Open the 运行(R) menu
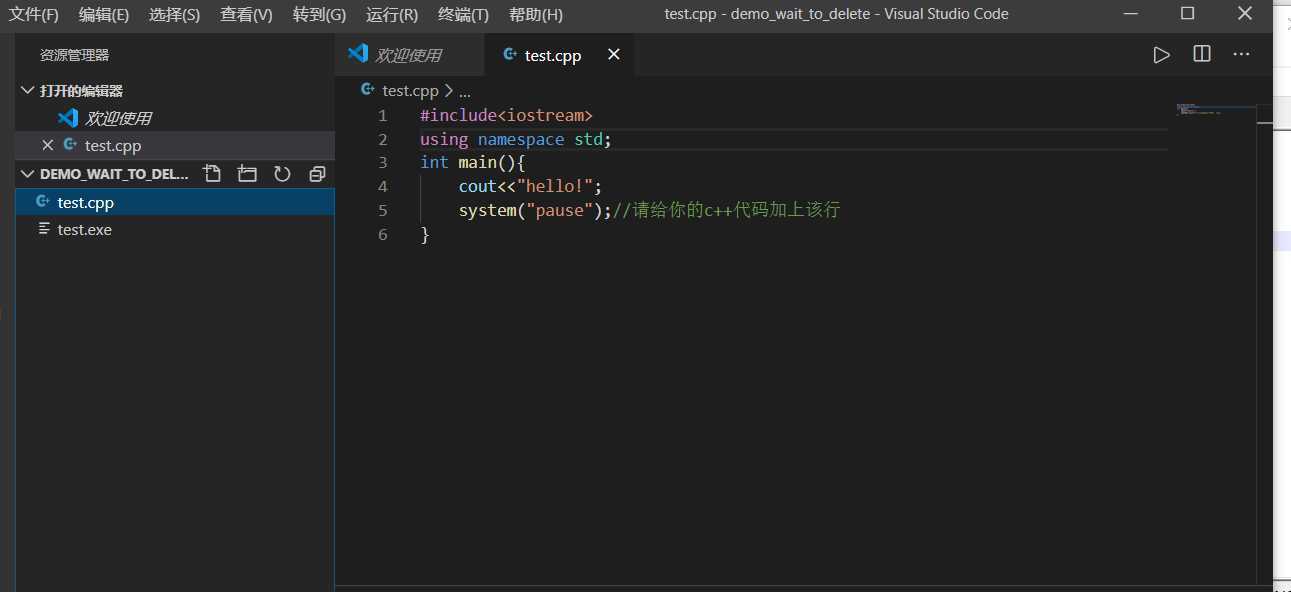The image size is (1291, 592). click(392, 14)
